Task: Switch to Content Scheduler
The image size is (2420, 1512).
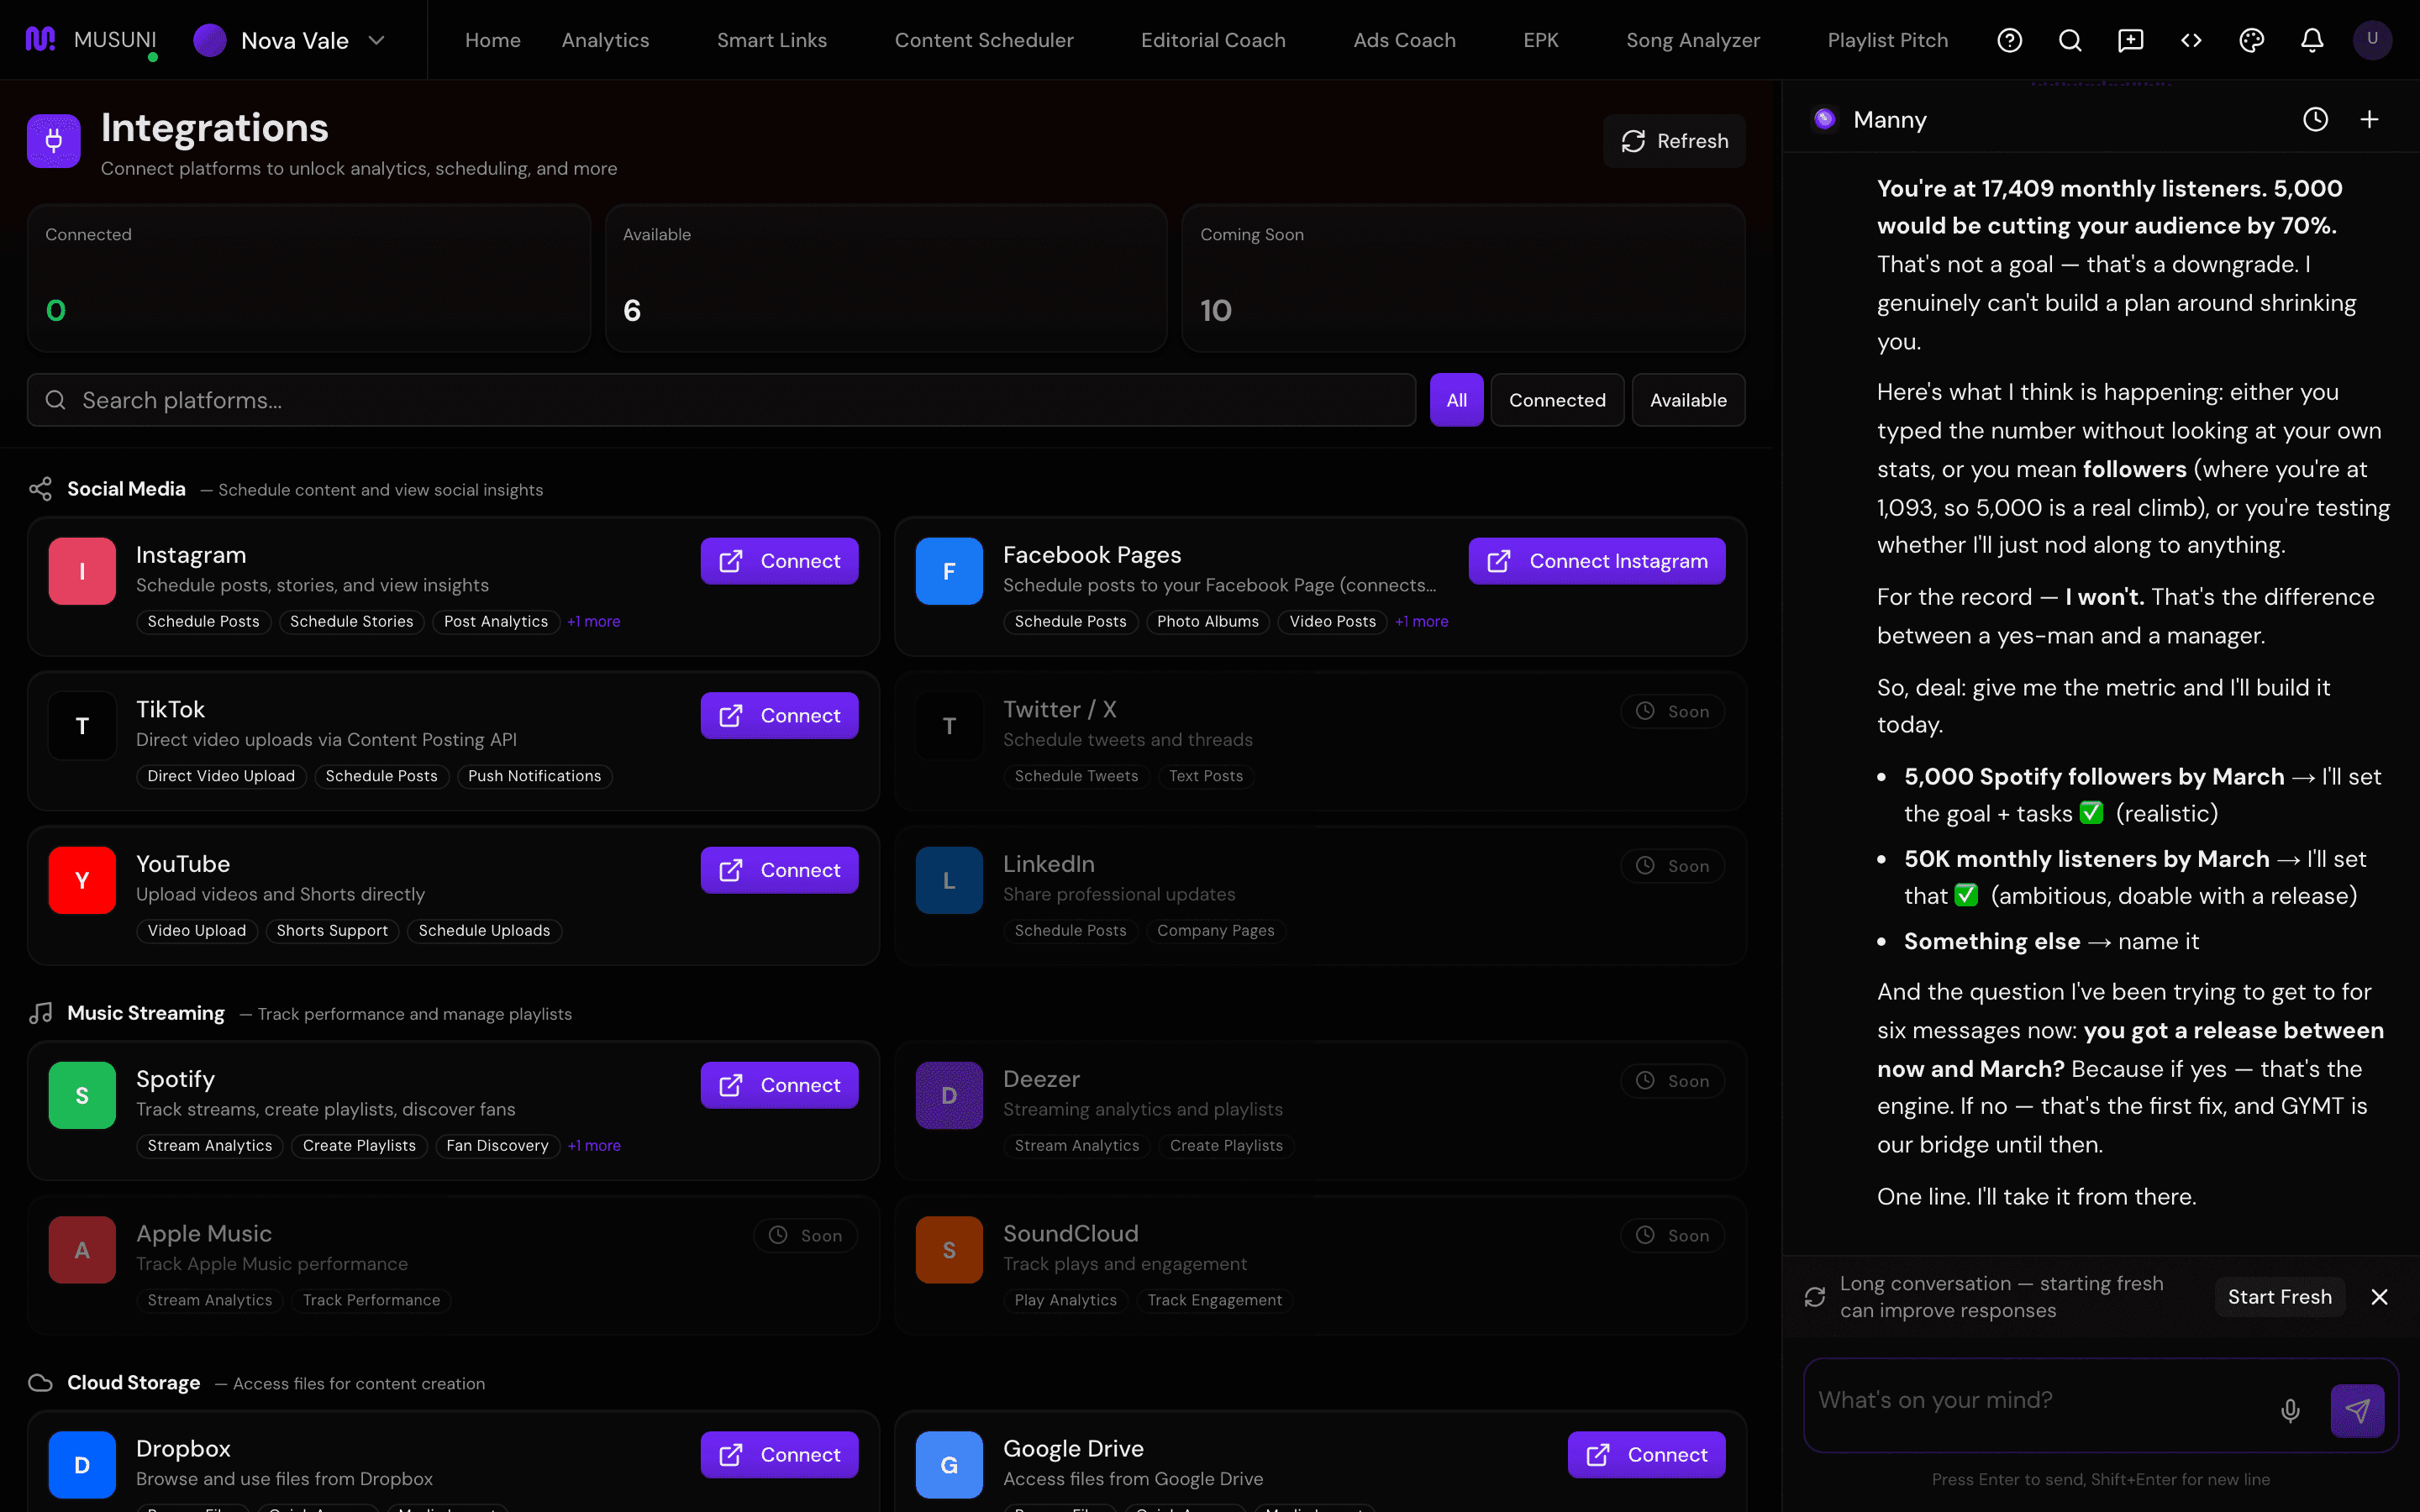Action: coord(984,40)
